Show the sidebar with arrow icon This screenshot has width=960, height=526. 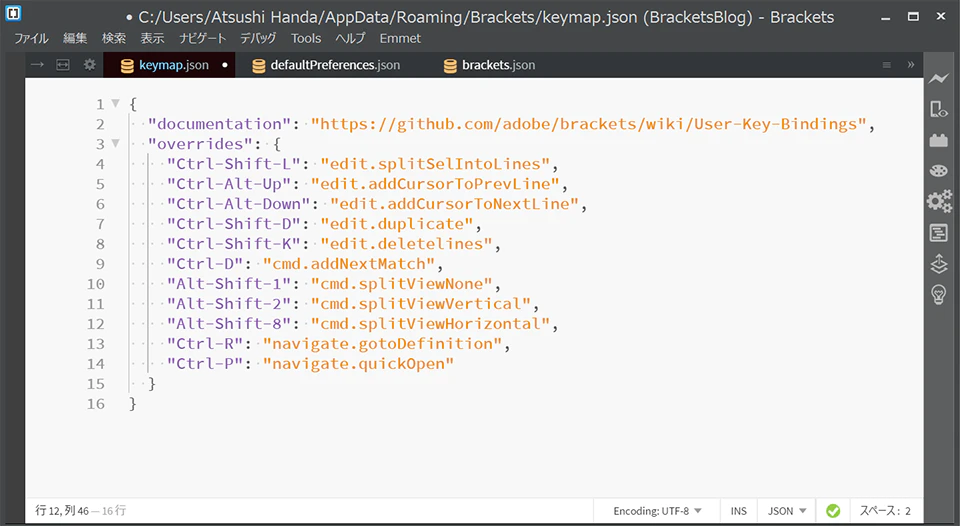[x=37, y=64]
